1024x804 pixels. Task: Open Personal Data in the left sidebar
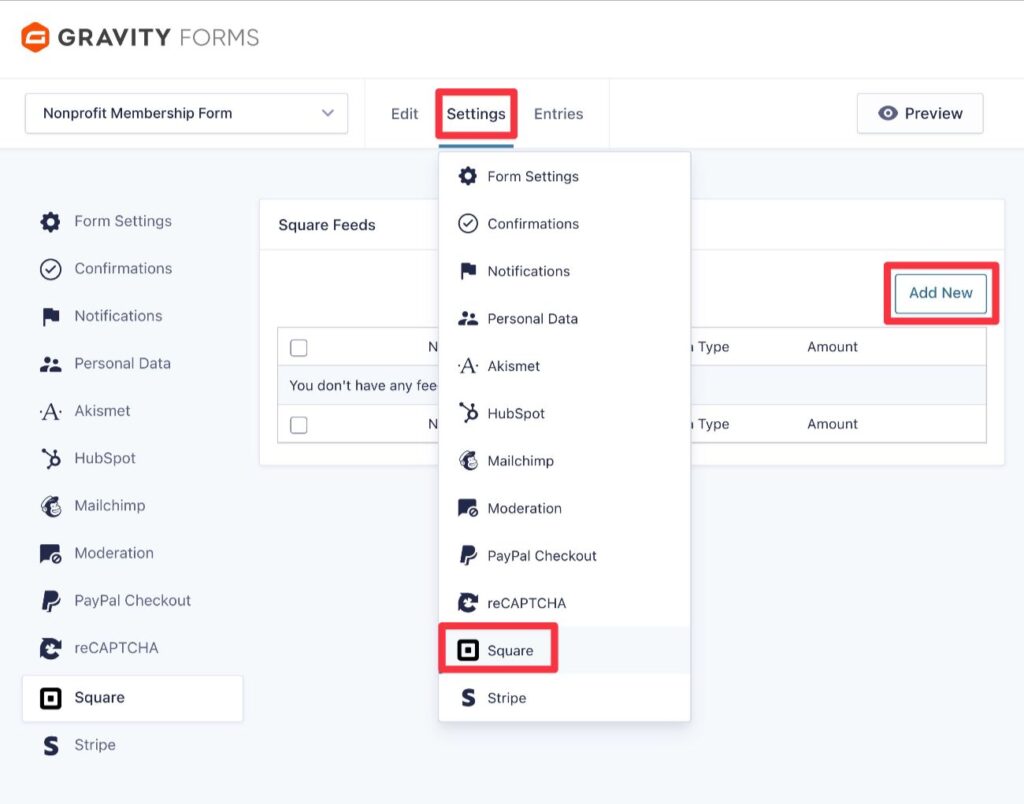tap(133, 363)
